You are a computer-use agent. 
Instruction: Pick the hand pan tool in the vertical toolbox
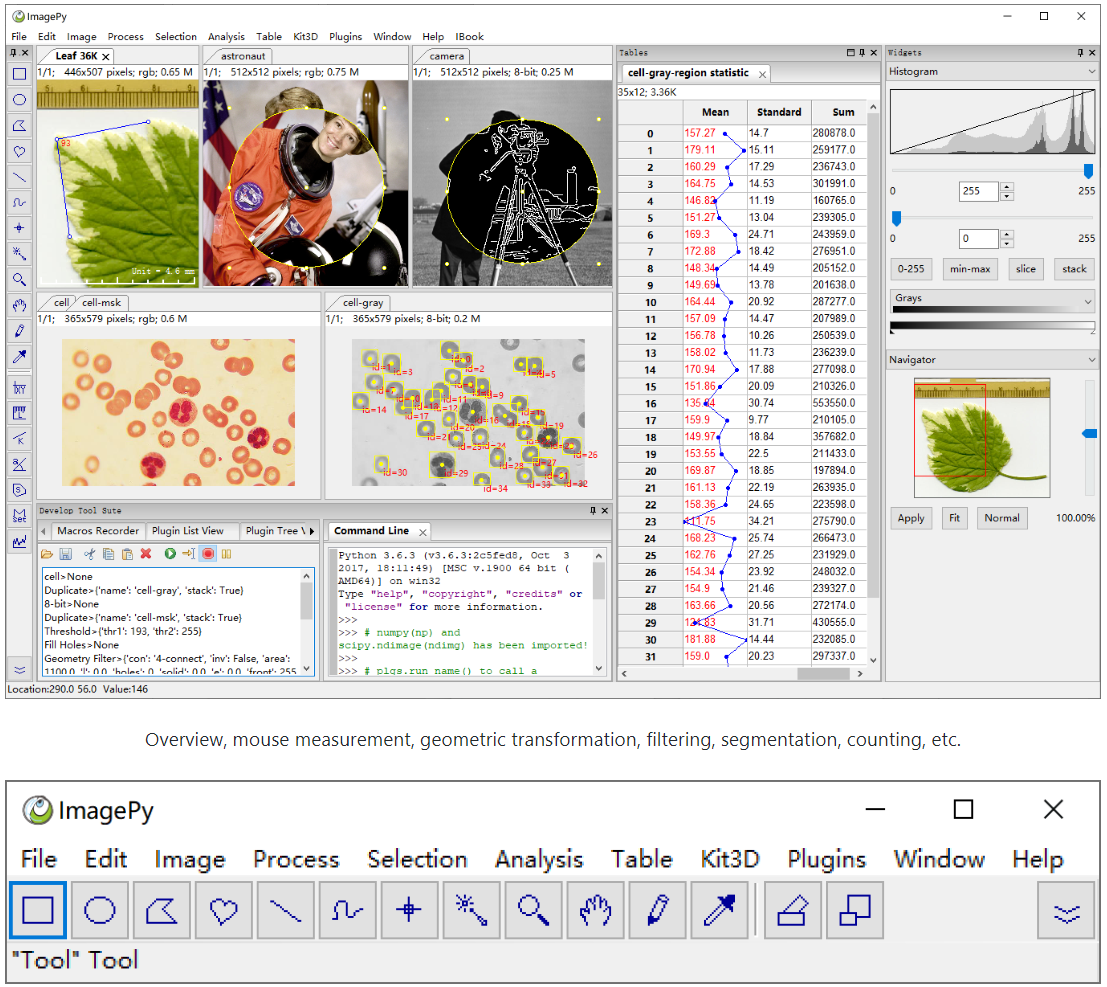pyautogui.click(x=19, y=305)
